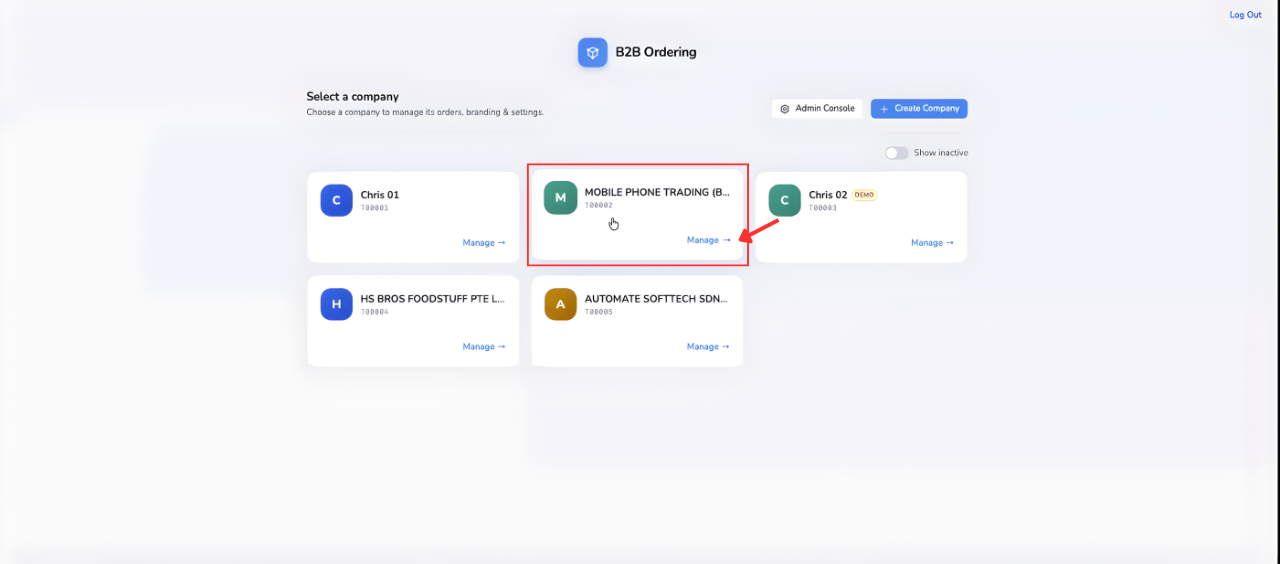The height and width of the screenshot is (564, 1280).
Task: Click the blue H avatar of HS Bros Foodstuff
Action: [336, 304]
